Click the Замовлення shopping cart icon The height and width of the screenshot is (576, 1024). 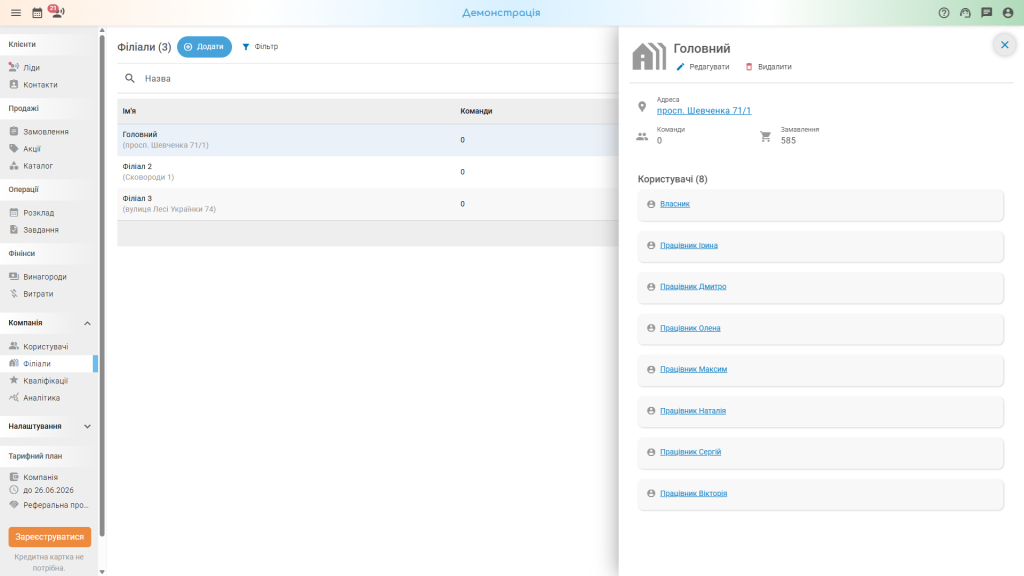[x=765, y=136]
